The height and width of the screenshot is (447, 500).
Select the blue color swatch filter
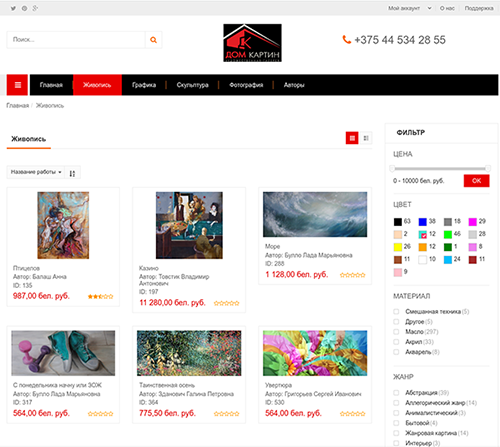[x=423, y=222]
